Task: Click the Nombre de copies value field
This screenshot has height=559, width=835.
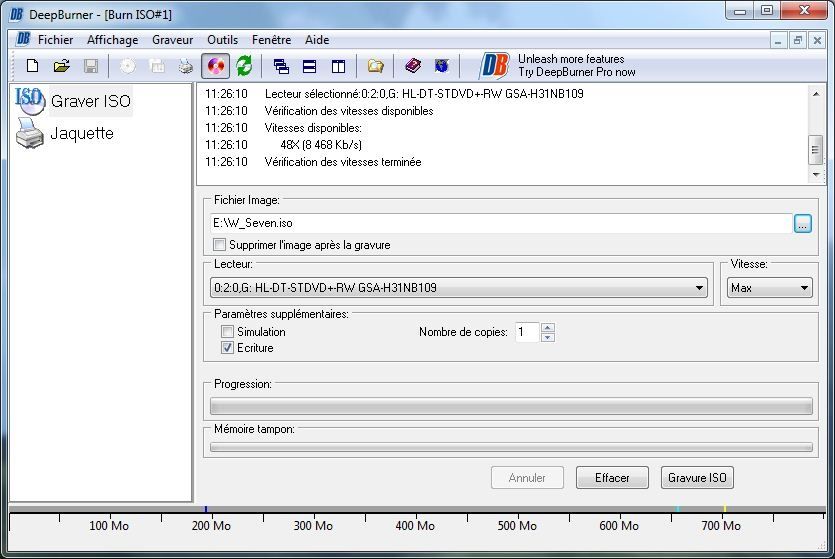Action: tap(527, 332)
